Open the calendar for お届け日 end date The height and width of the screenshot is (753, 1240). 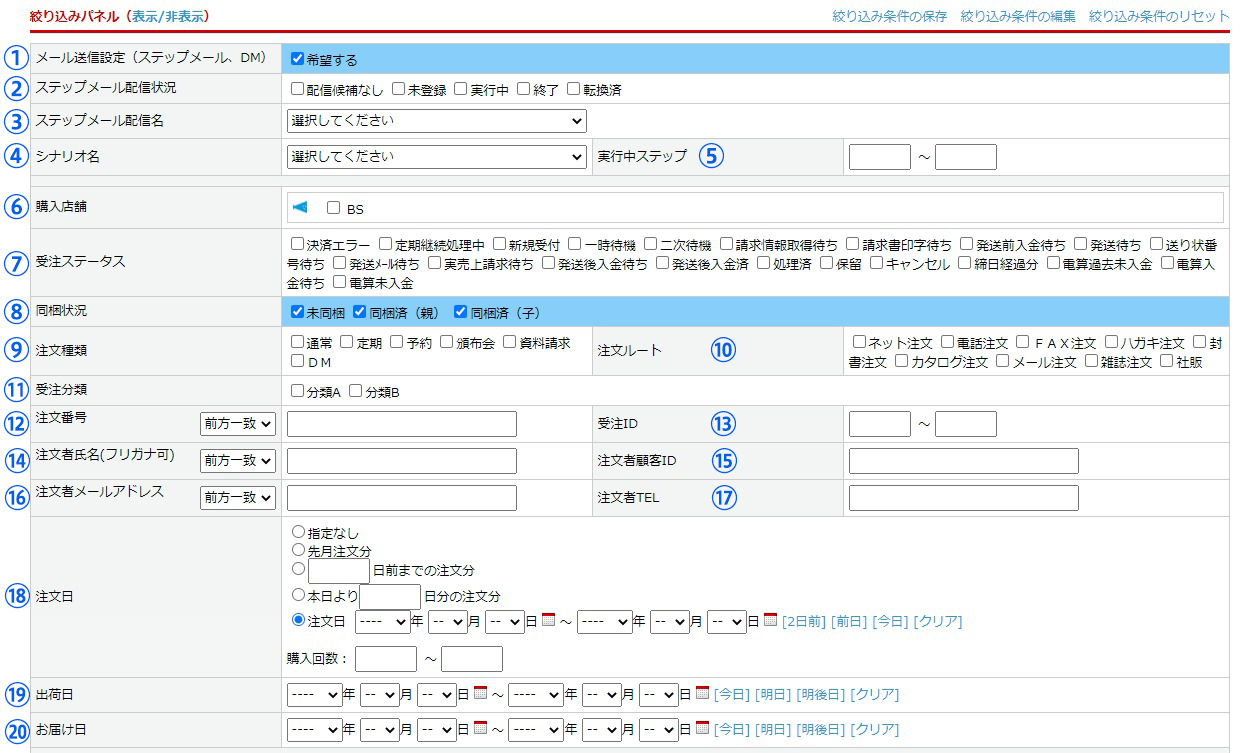702,729
